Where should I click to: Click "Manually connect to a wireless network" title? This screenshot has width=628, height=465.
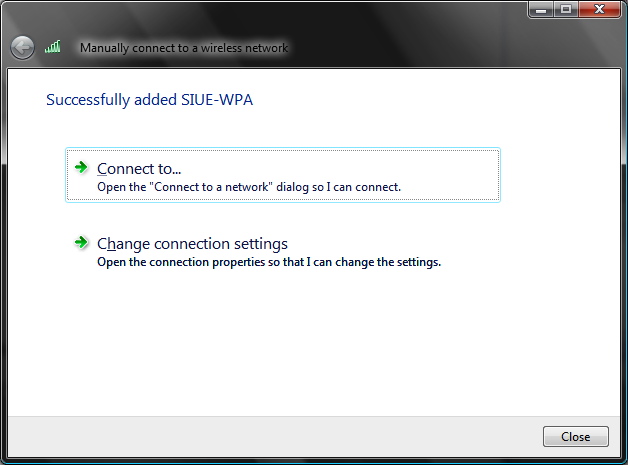(x=183, y=48)
